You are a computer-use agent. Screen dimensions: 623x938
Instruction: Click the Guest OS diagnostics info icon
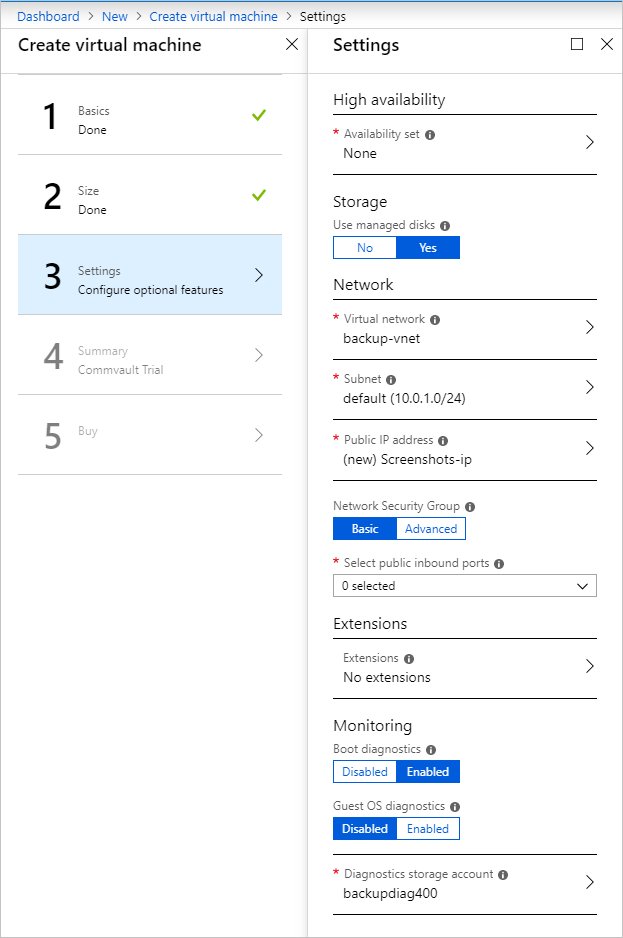click(x=455, y=806)
